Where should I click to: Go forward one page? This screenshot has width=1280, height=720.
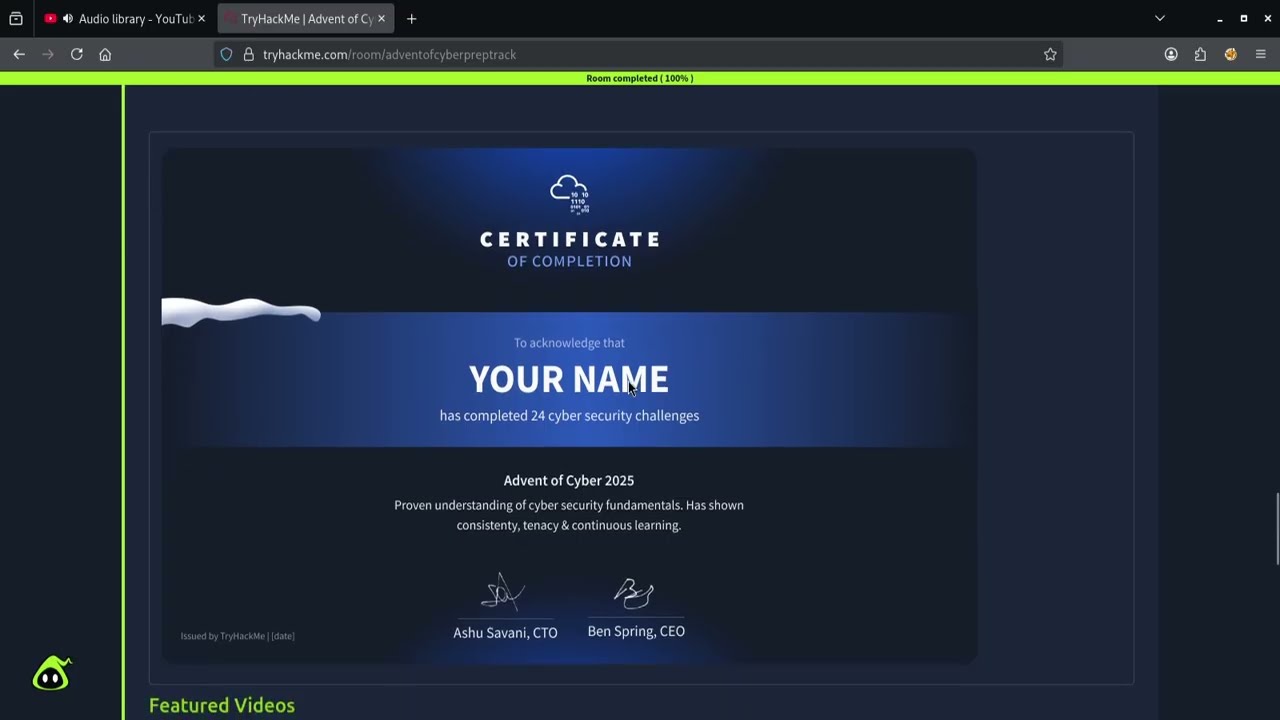click(x=47, y=55)
